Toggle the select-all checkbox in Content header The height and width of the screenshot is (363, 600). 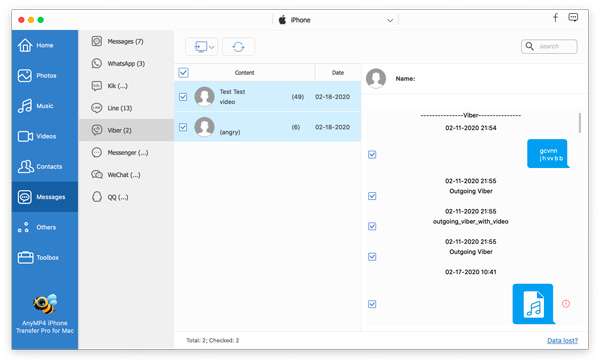[184, 73]
